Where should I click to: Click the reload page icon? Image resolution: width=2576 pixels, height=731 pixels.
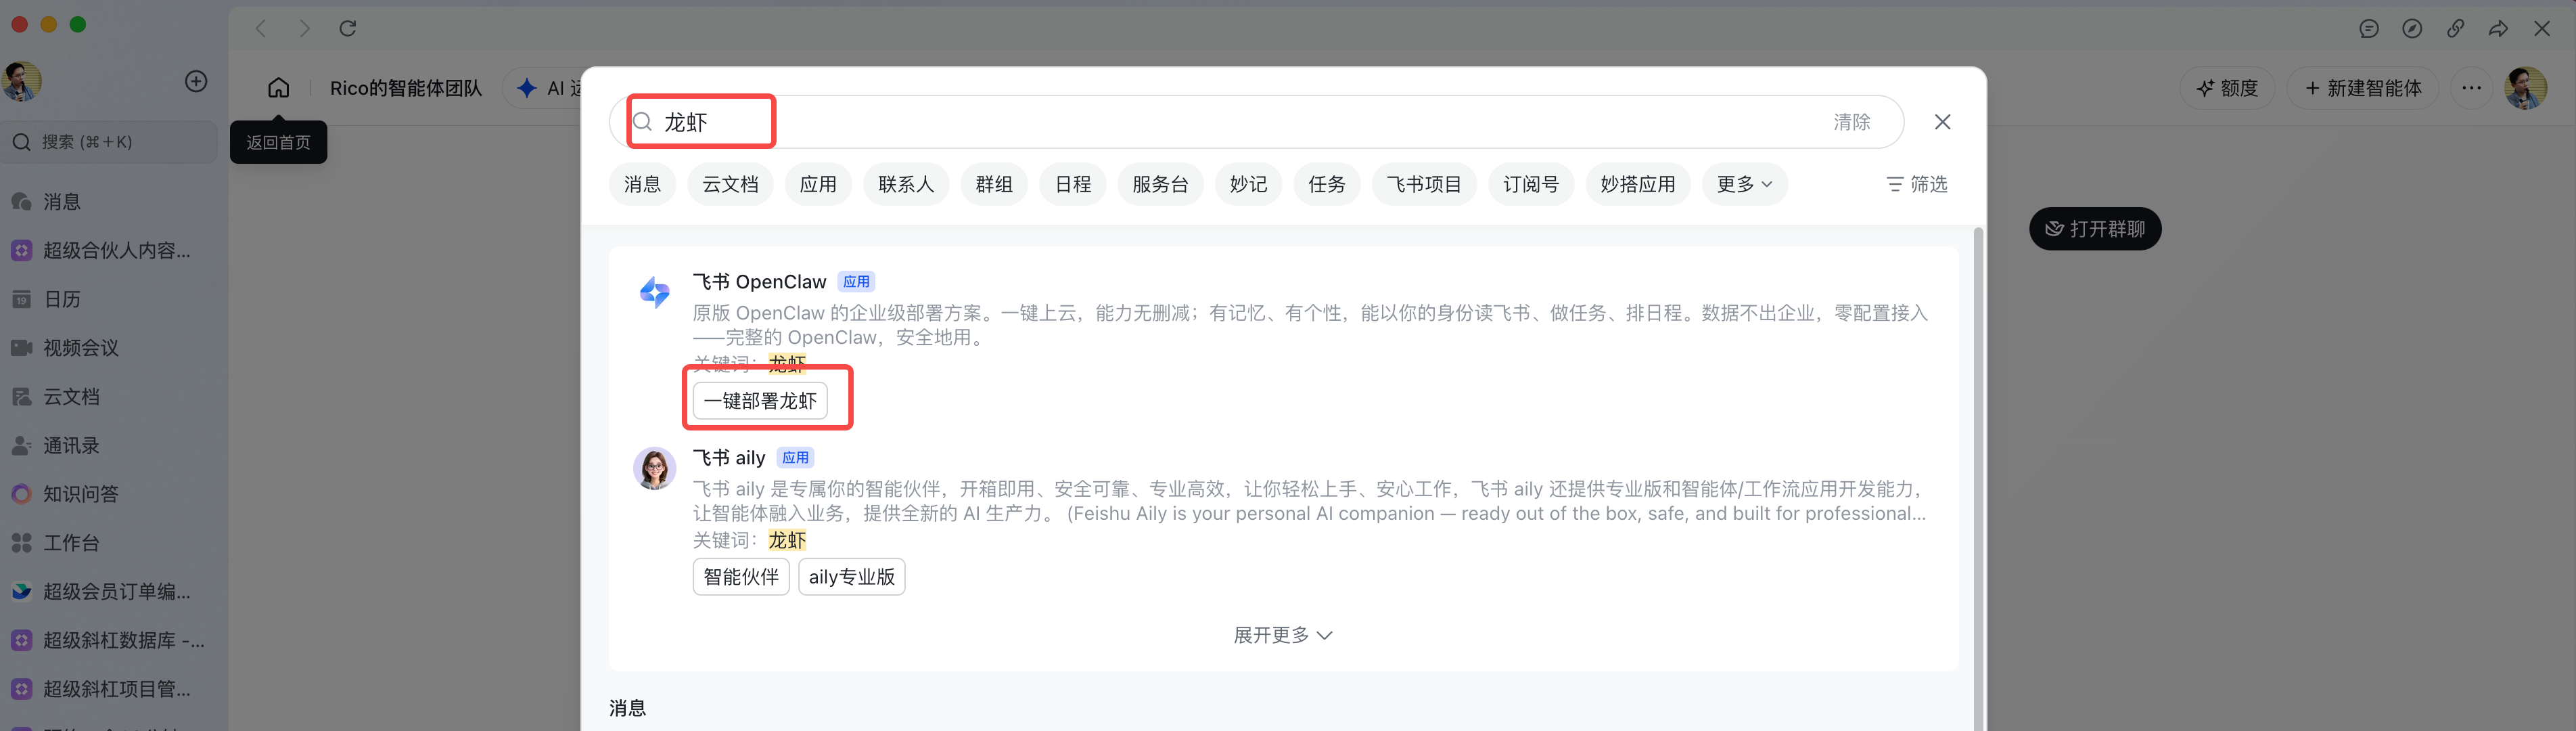pos(347,28)
